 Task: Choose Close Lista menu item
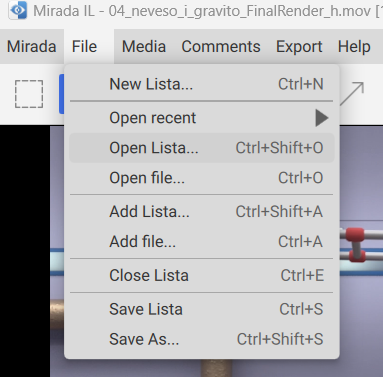202,276
